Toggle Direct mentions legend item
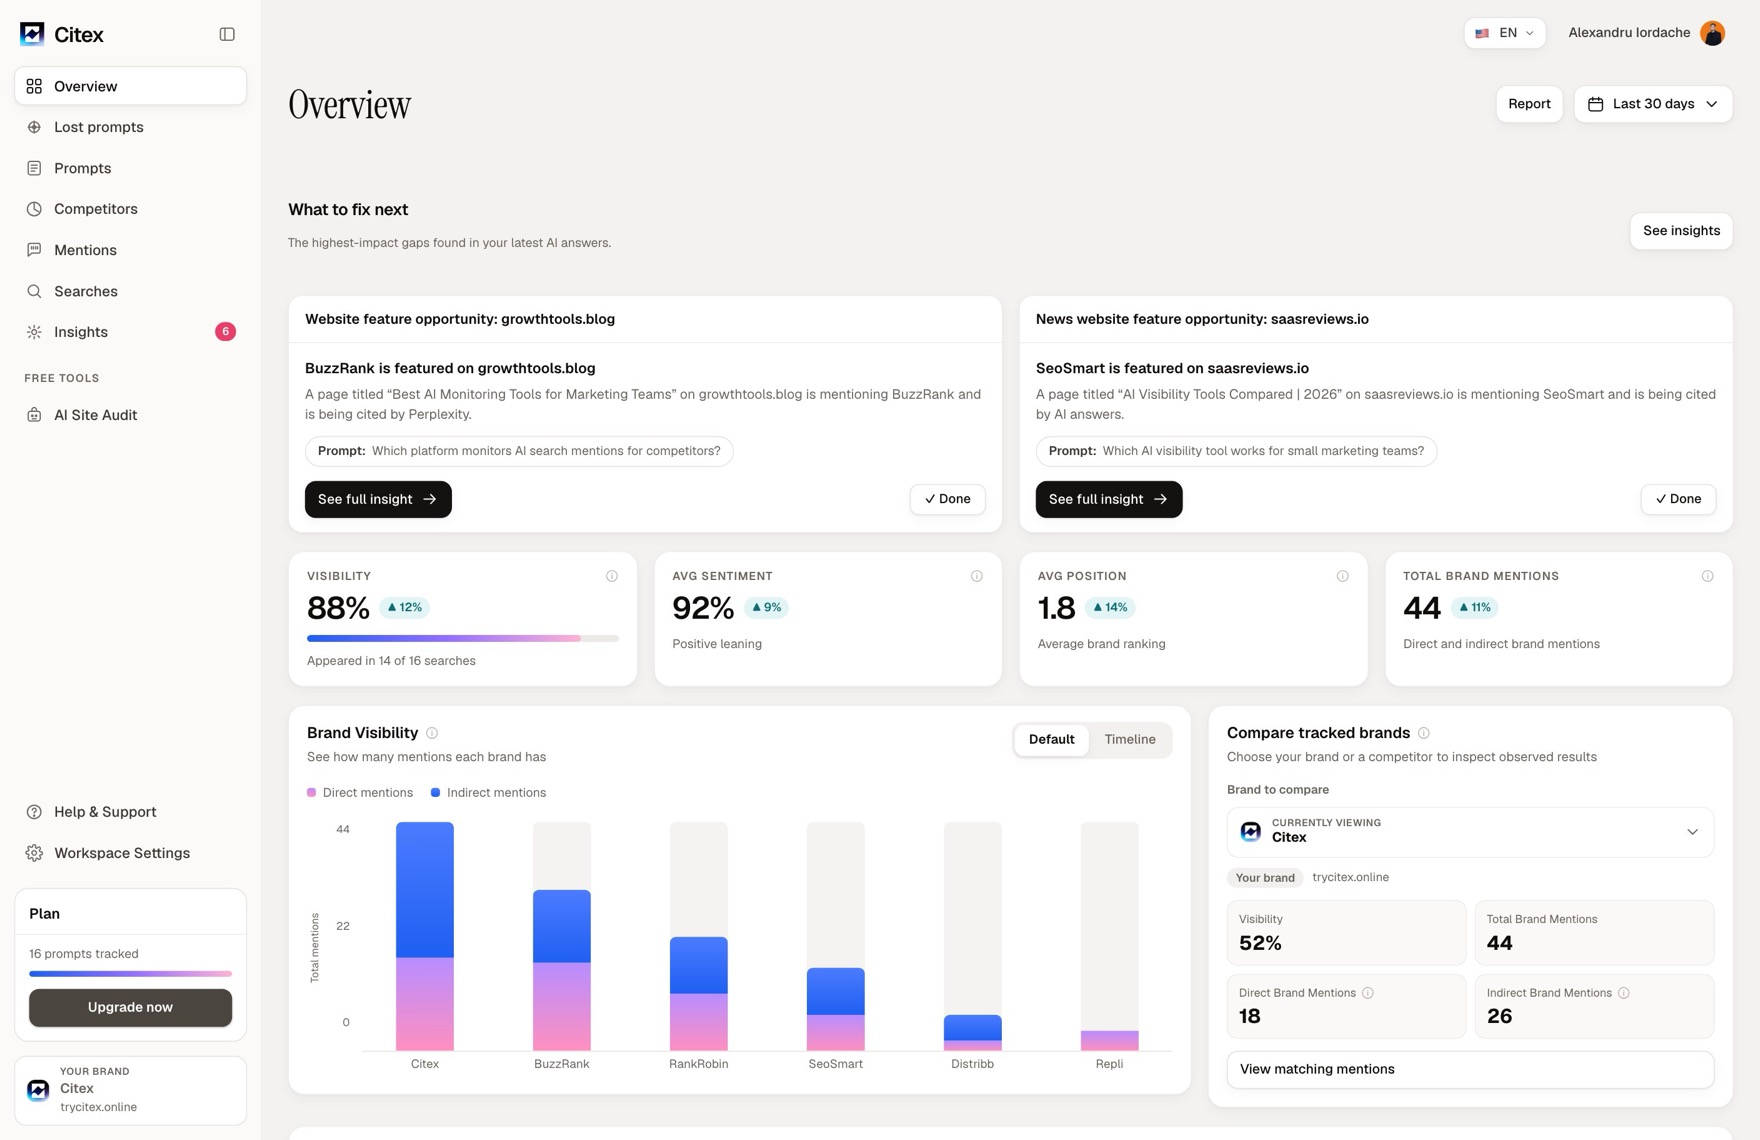The width and height of the screenshot is (1760, 1140). tap(360, 793)
